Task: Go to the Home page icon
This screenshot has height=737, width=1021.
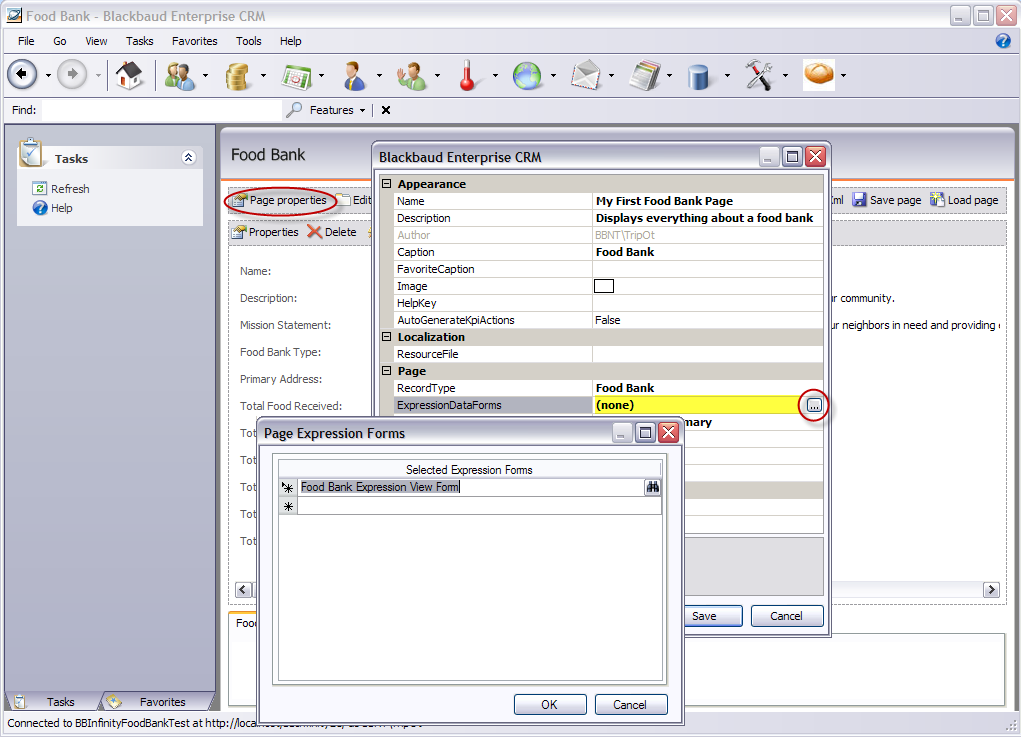Action: point(129,76)
